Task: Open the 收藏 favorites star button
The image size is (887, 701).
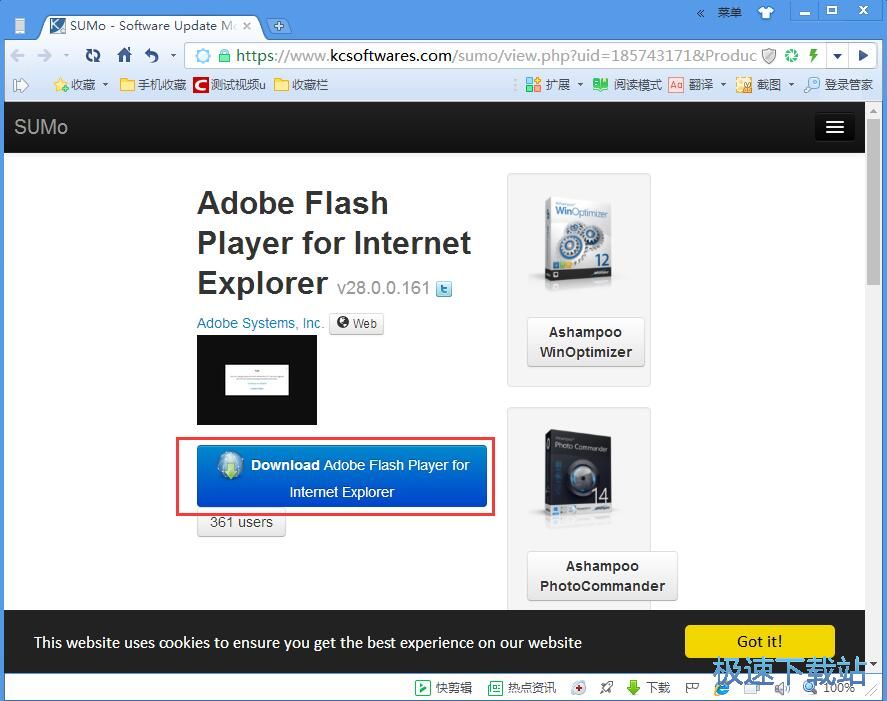Action: pyautogui.click(x=75, y=85)
